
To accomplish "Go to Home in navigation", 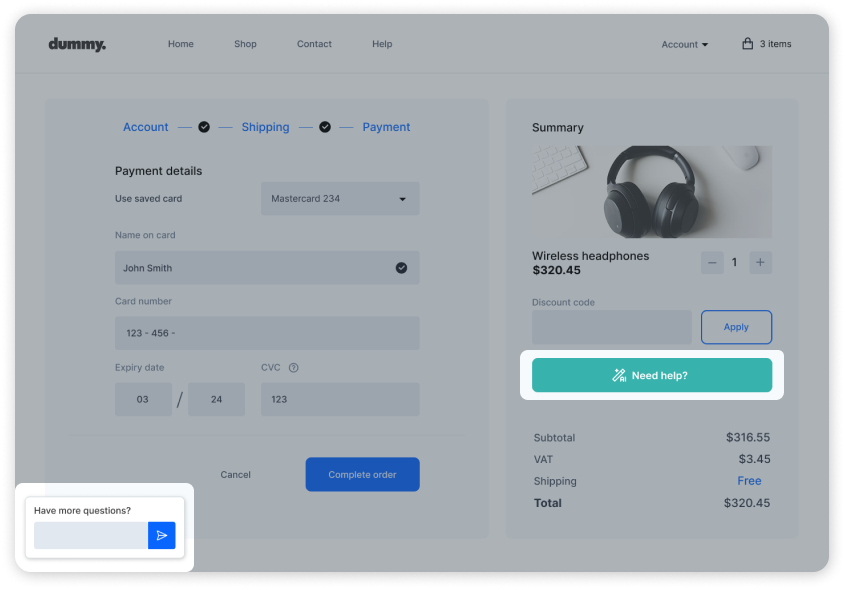I will (181, 44).
